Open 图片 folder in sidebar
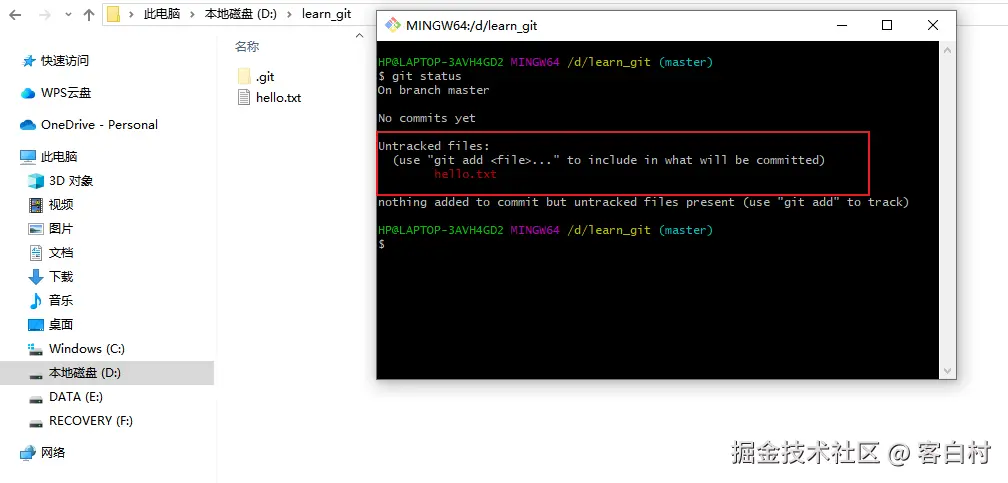This screenshot has height=483, width=1008. pyautogui.click(x=61, y=228)
